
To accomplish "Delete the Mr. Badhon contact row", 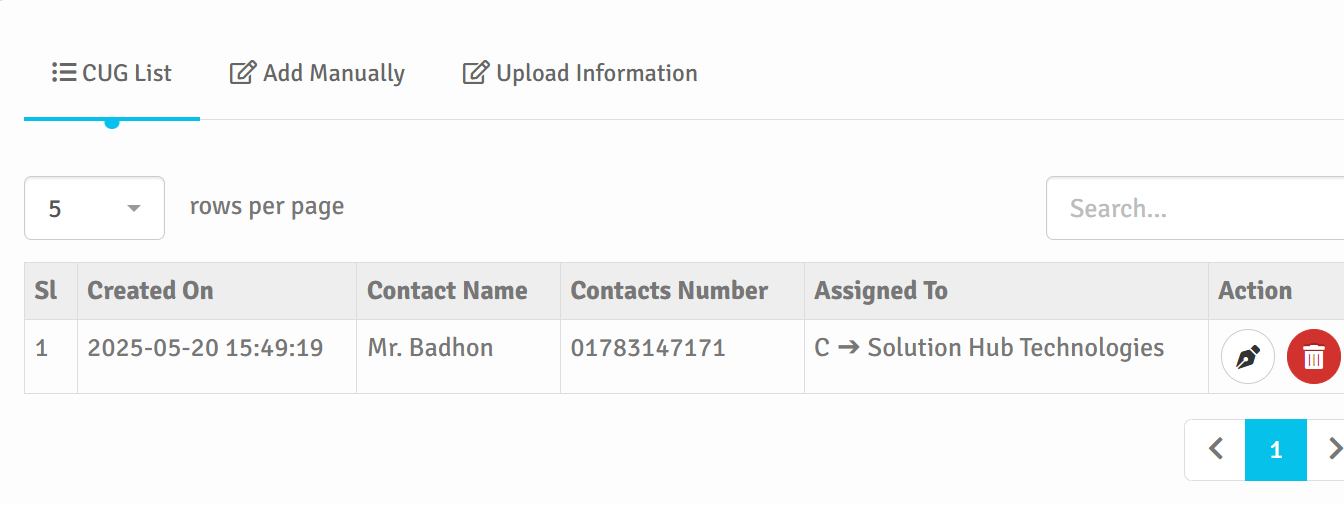I will pyautogui.click(x=1313, y=357).
